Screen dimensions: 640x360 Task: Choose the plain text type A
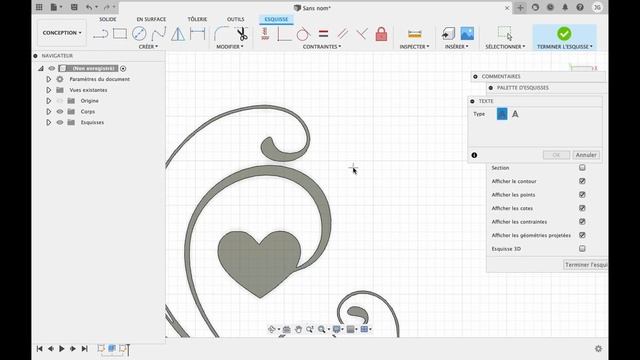click(x=515, y=114)
